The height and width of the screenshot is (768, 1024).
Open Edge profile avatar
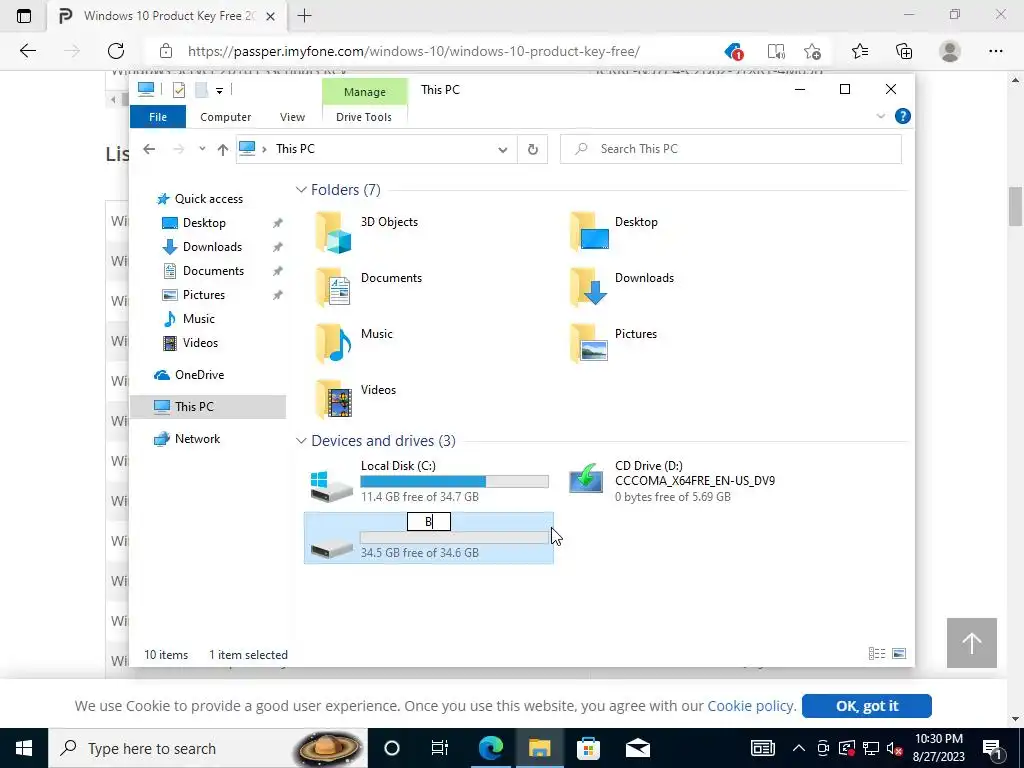pyautogui.click(x=950, y=51)
